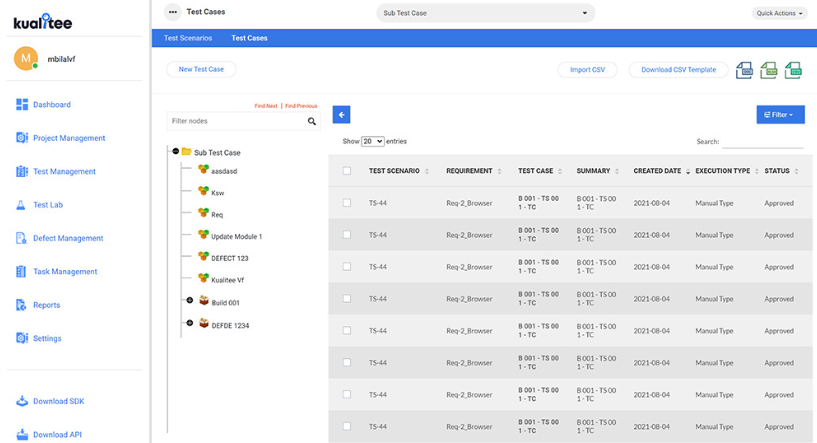
Task: Click the filter nodes search magnifier icon
Action: point(312,121)
